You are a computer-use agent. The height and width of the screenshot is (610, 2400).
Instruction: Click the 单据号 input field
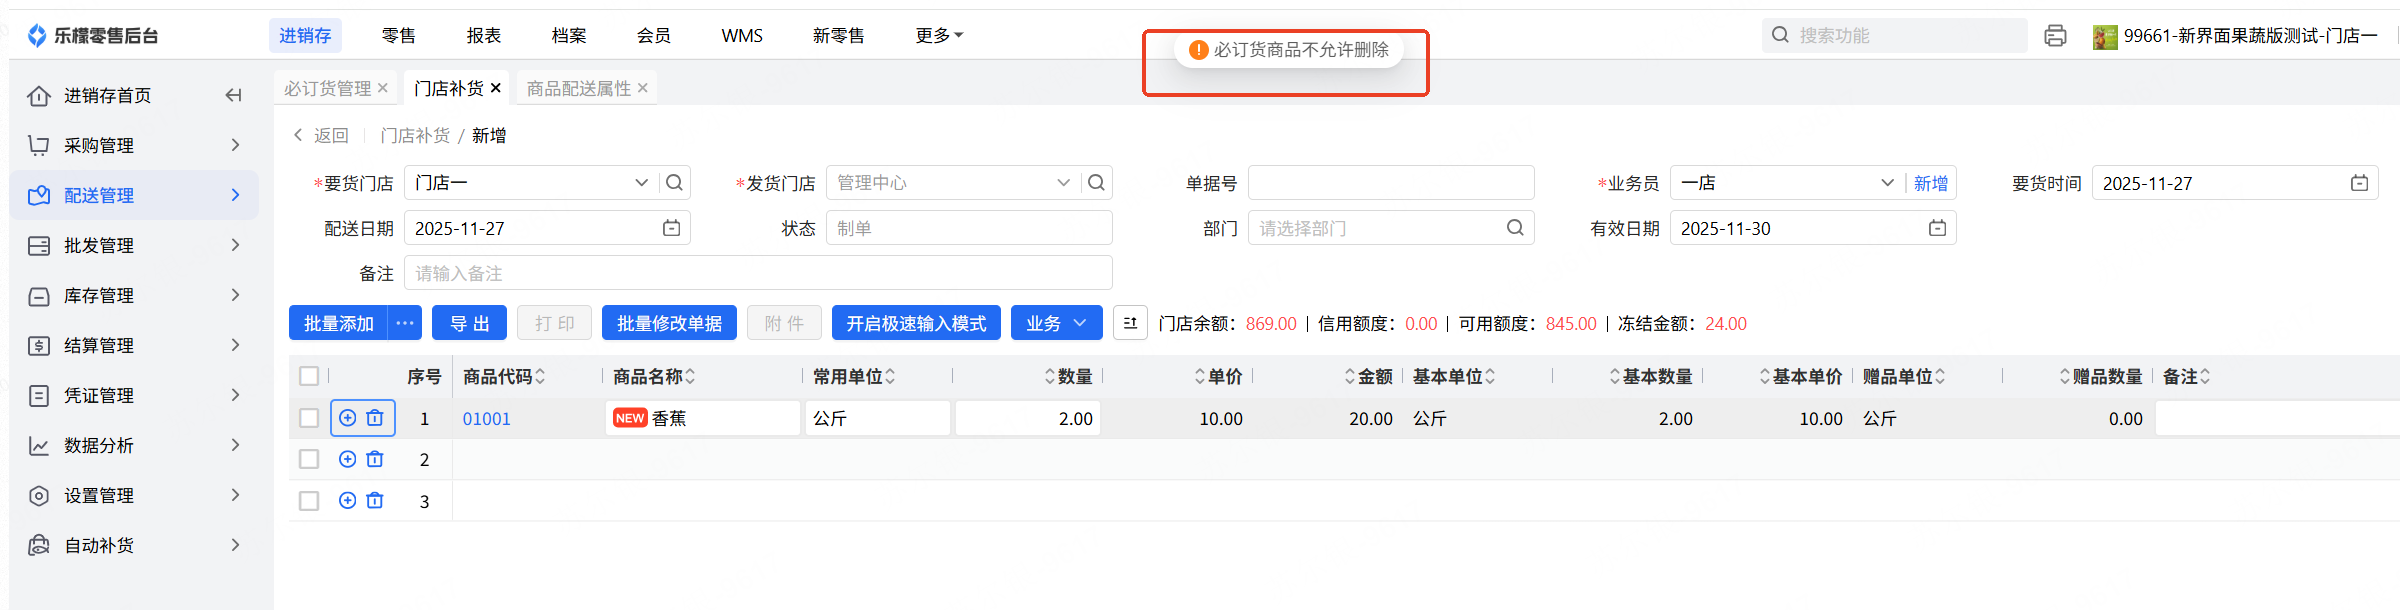point(1391,183)
